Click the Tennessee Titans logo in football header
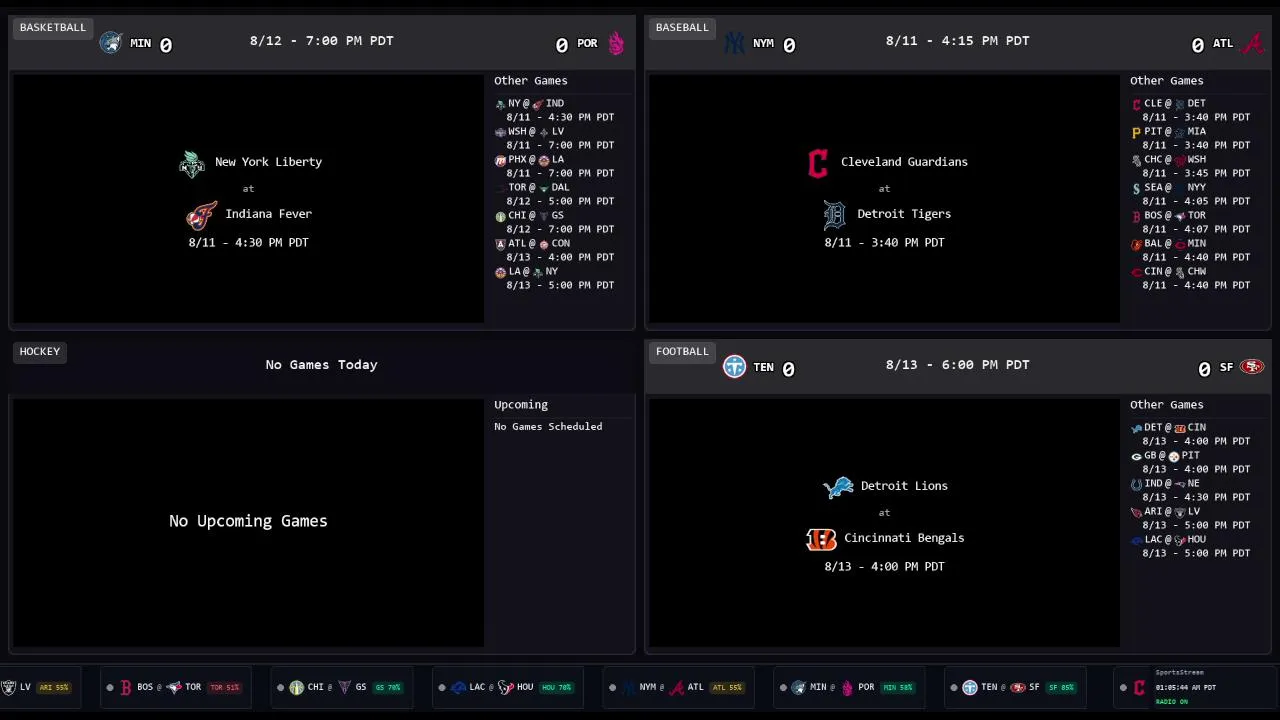This screenshot has height=720, width=1280. 735,367
